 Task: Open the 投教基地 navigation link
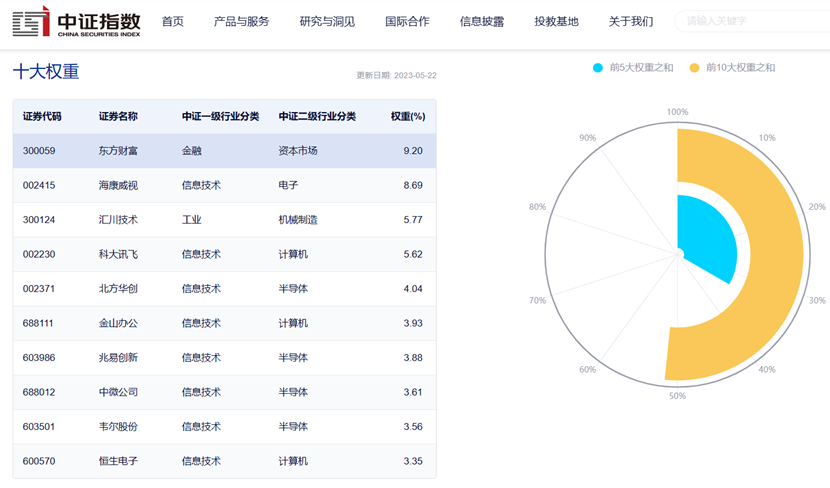[556, 22]
